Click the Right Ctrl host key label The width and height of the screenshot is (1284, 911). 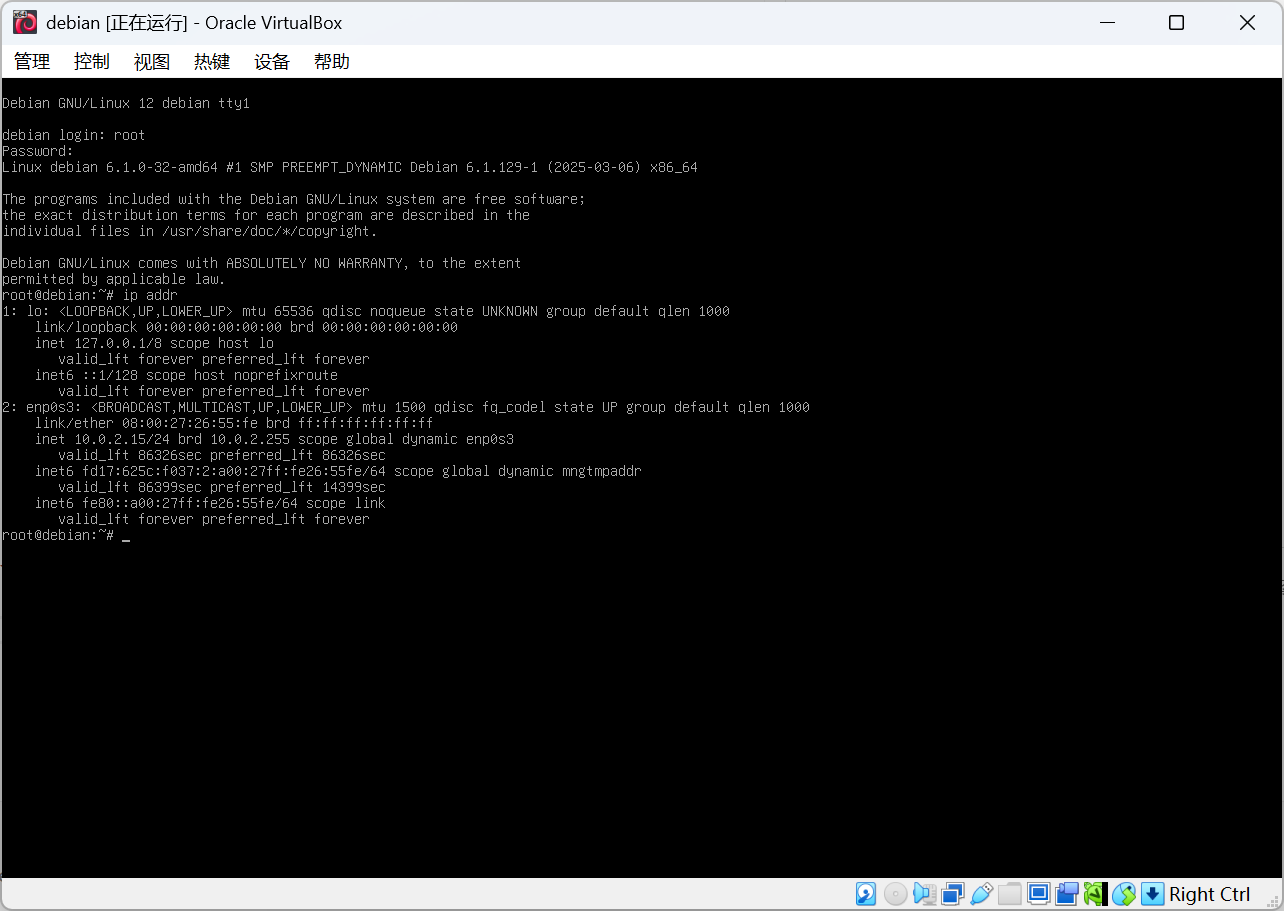pos(1210,894)
